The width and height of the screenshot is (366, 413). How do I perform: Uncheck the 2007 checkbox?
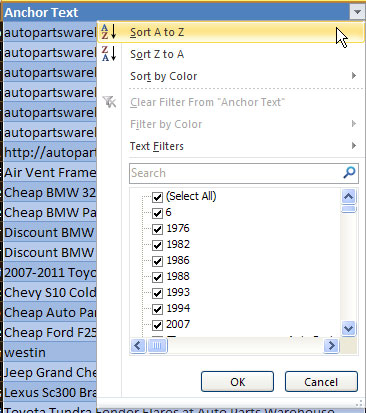157,325
